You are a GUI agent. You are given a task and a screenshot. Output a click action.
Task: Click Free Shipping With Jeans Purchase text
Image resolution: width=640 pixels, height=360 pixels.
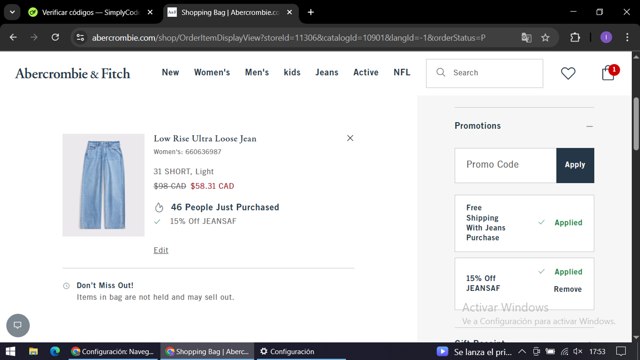pyautogui.click(x=486, y=222)
